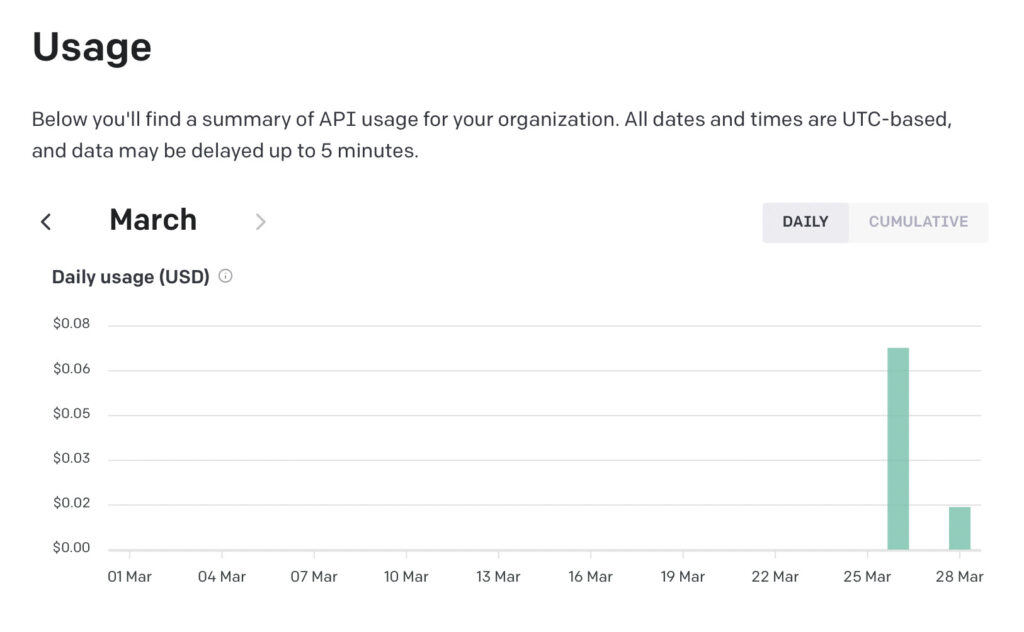
Task: Click the 04 Mar axis label
Action: [222, 577]
